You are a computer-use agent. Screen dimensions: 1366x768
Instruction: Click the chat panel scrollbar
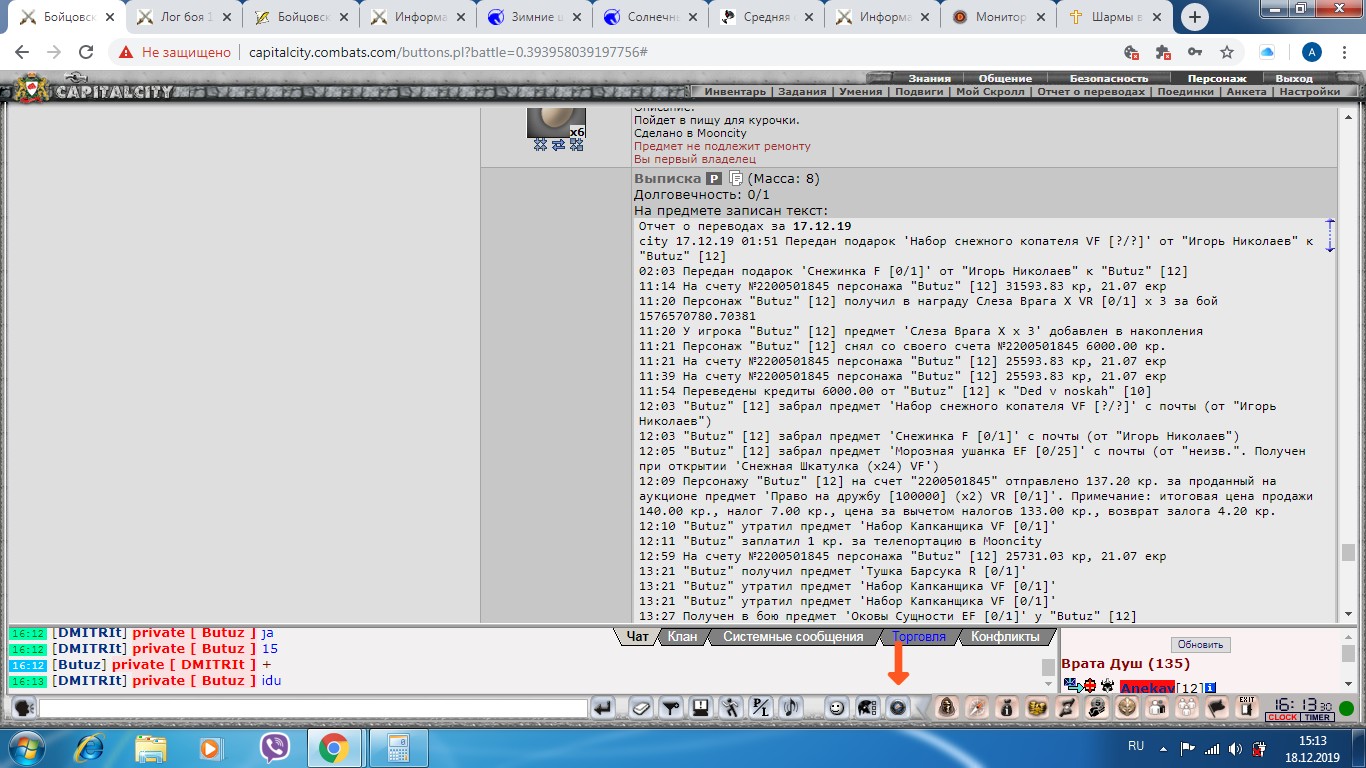(1047, 666)
